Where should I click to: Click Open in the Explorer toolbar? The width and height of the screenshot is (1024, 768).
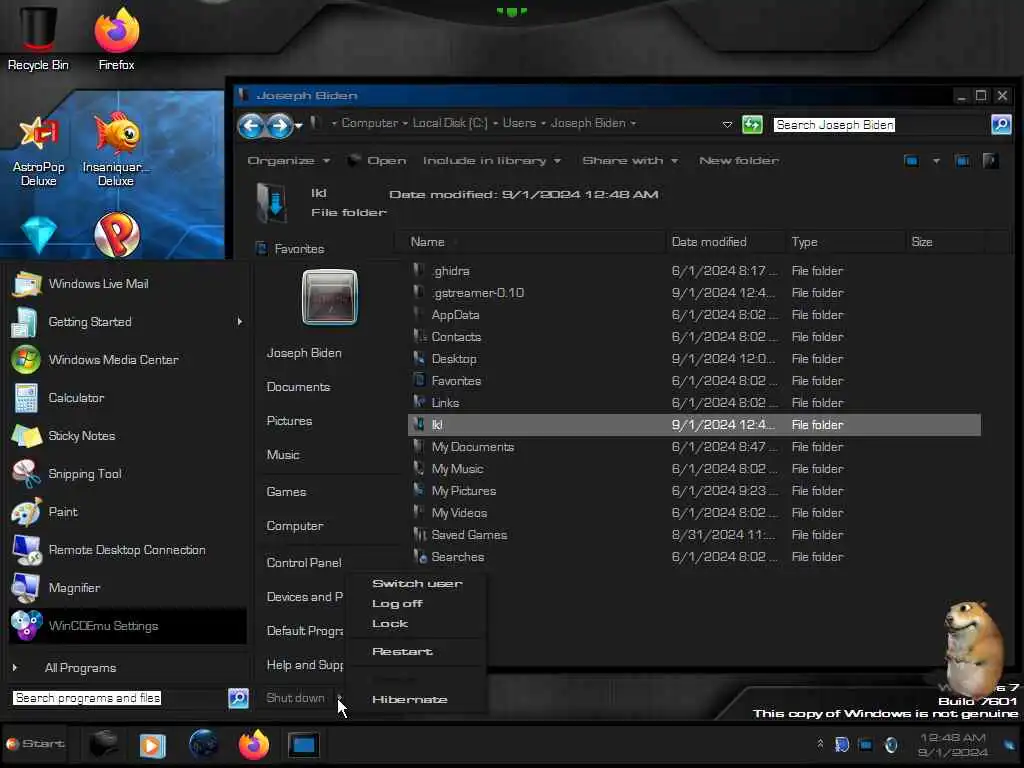(x=377, y=161)
